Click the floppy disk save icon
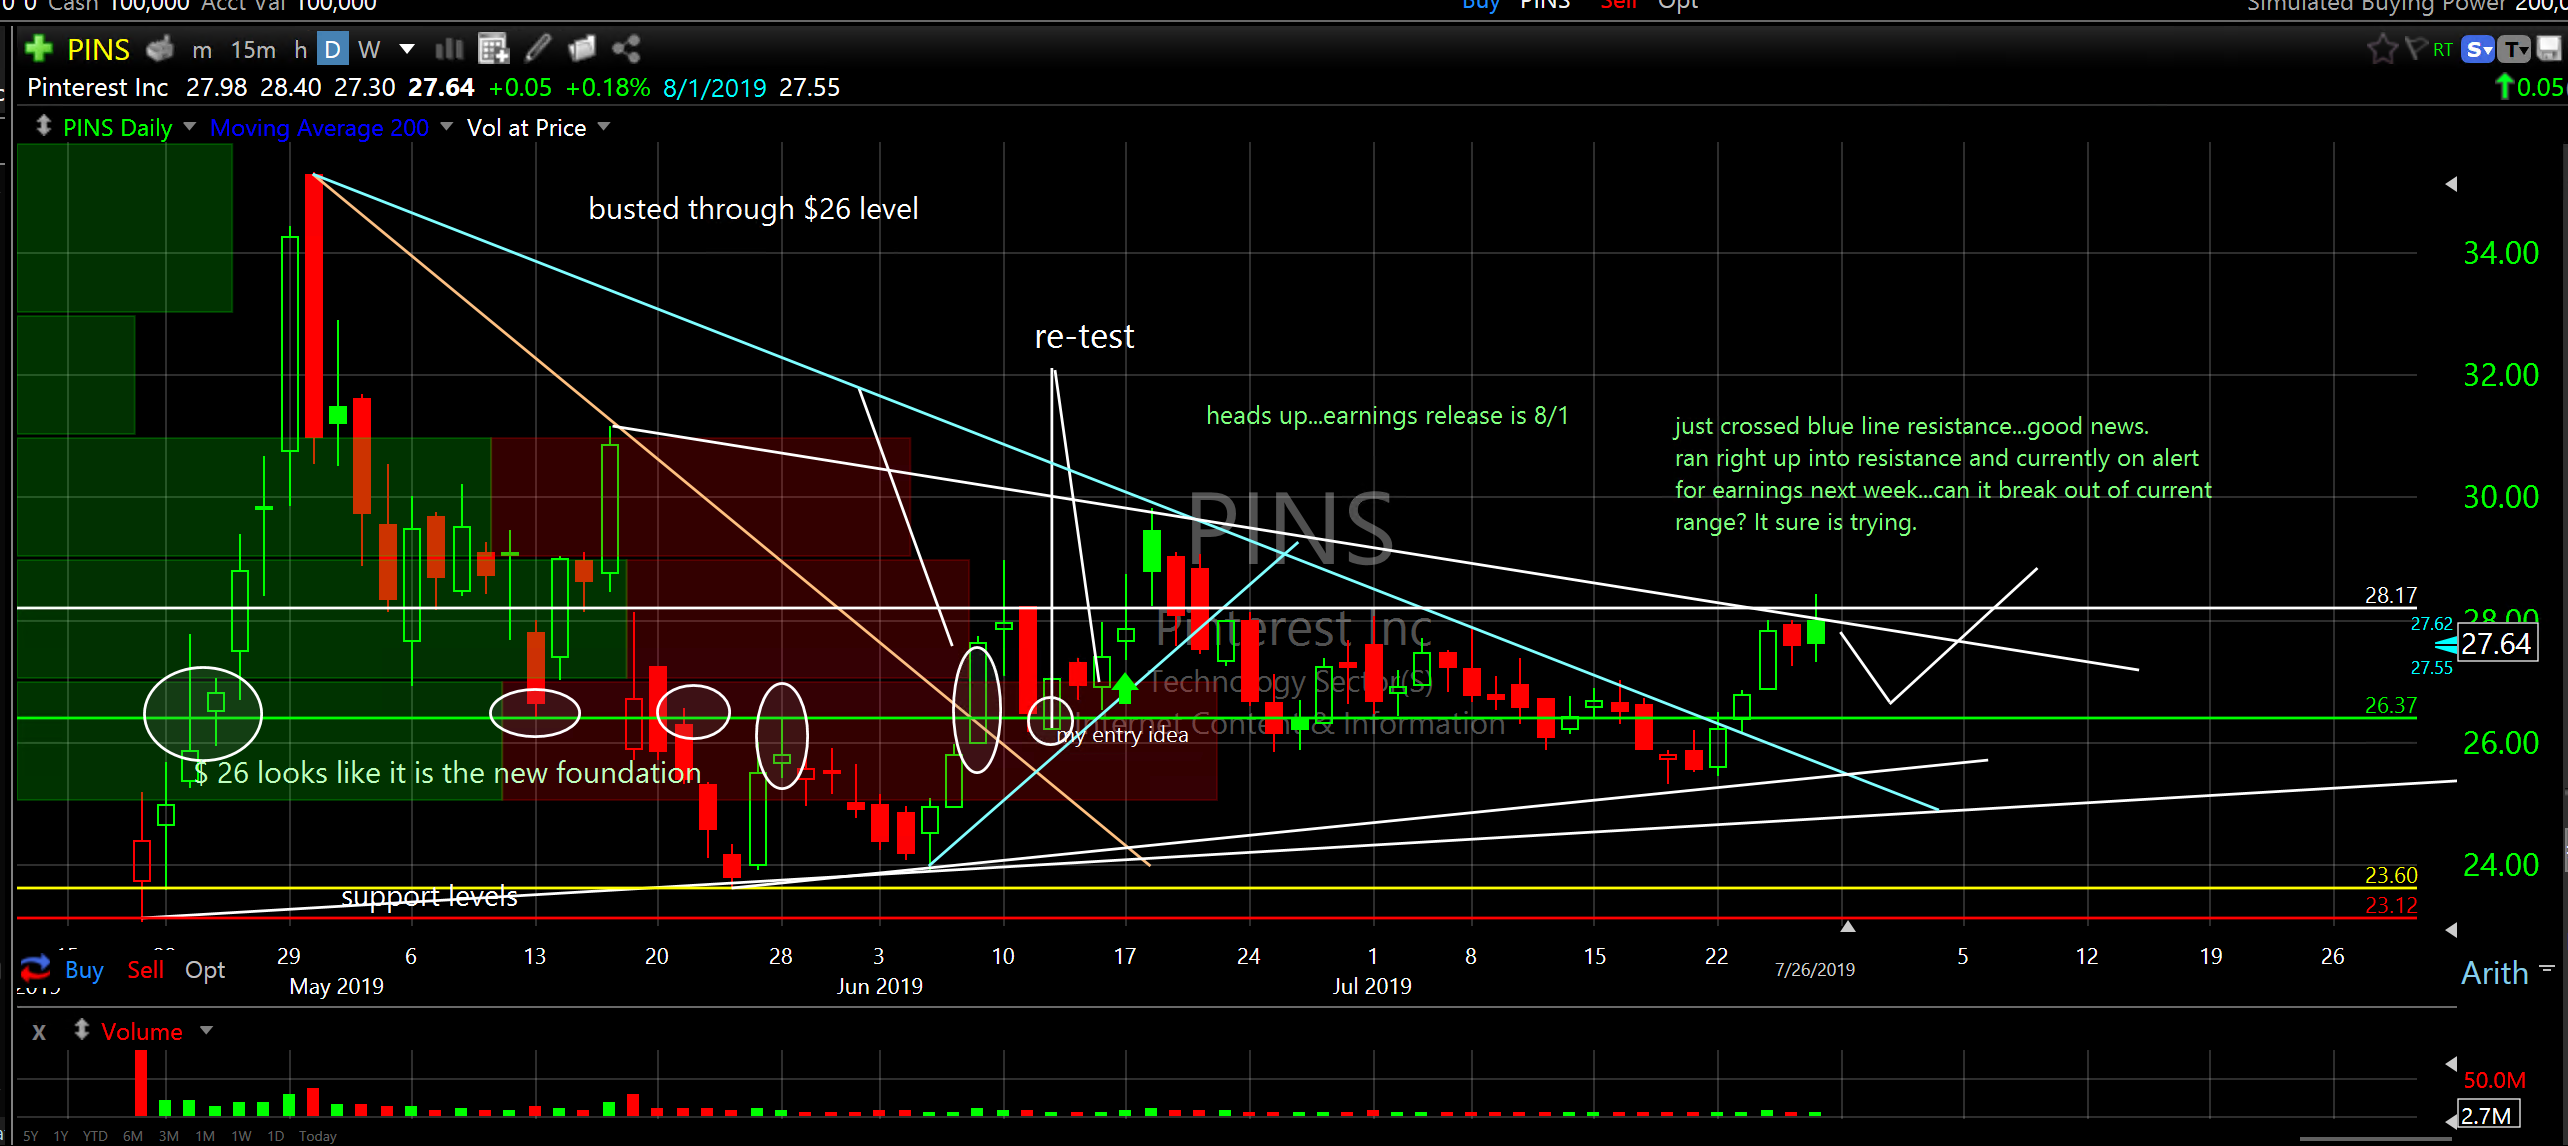The height and width of the screenshot is (1146, 2568). tap(2548, 49)
